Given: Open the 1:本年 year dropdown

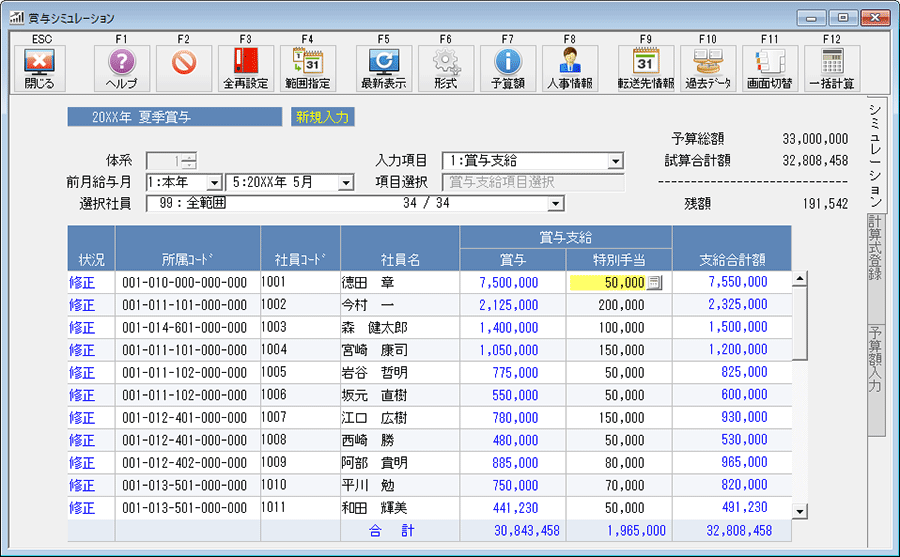Looking at the screenshot, I should (x=215, y=183).
